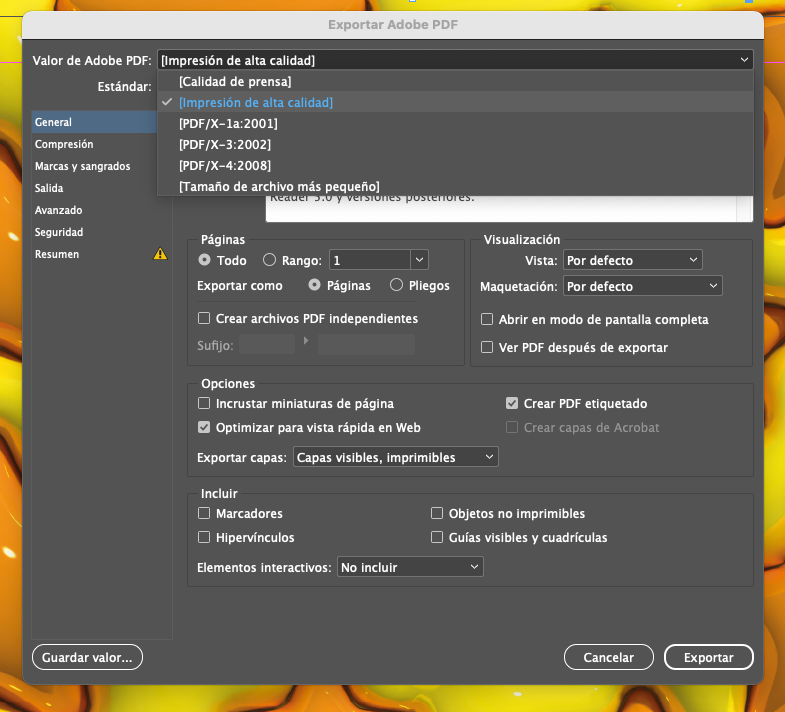The image size is (785, 712).
Task: Click the Exportar button
Action: [708, 657]
